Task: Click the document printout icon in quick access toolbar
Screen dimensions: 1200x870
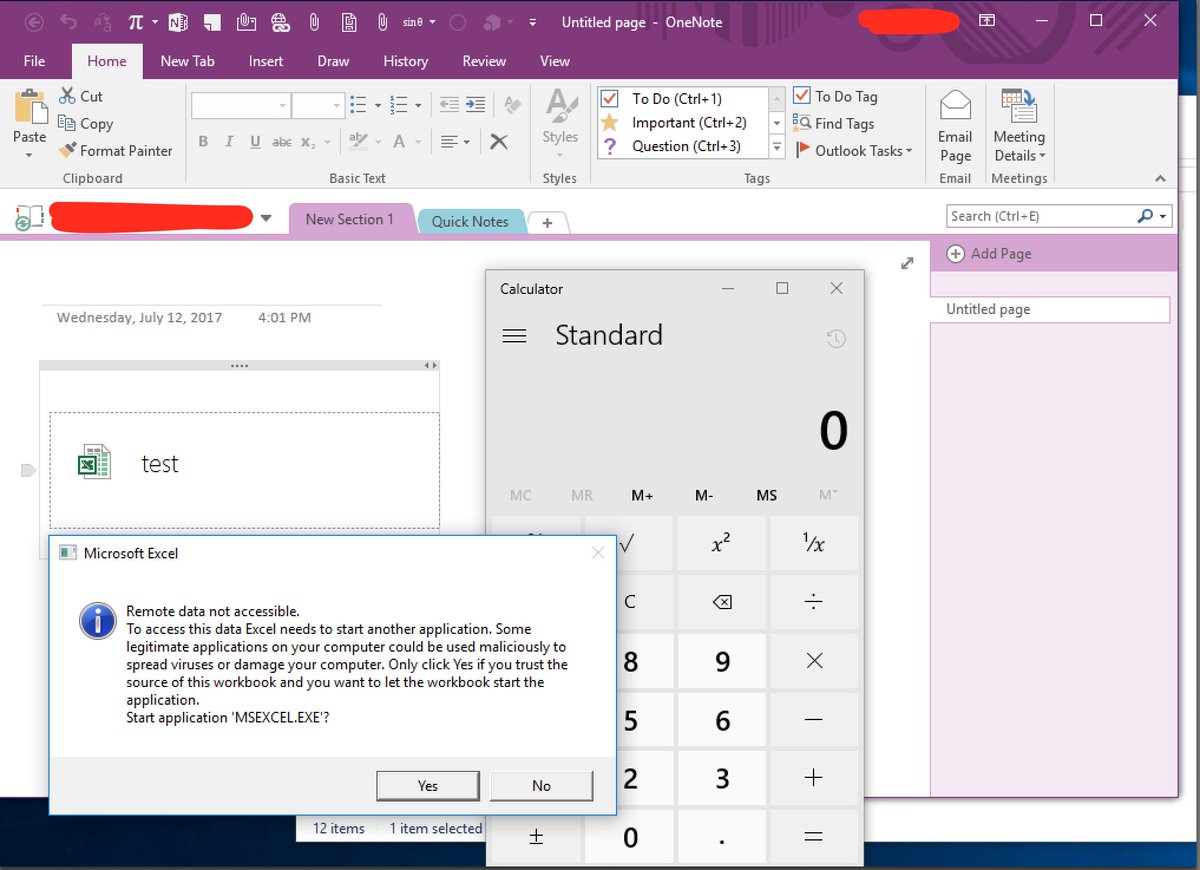Action: click(x=349, y=22)
